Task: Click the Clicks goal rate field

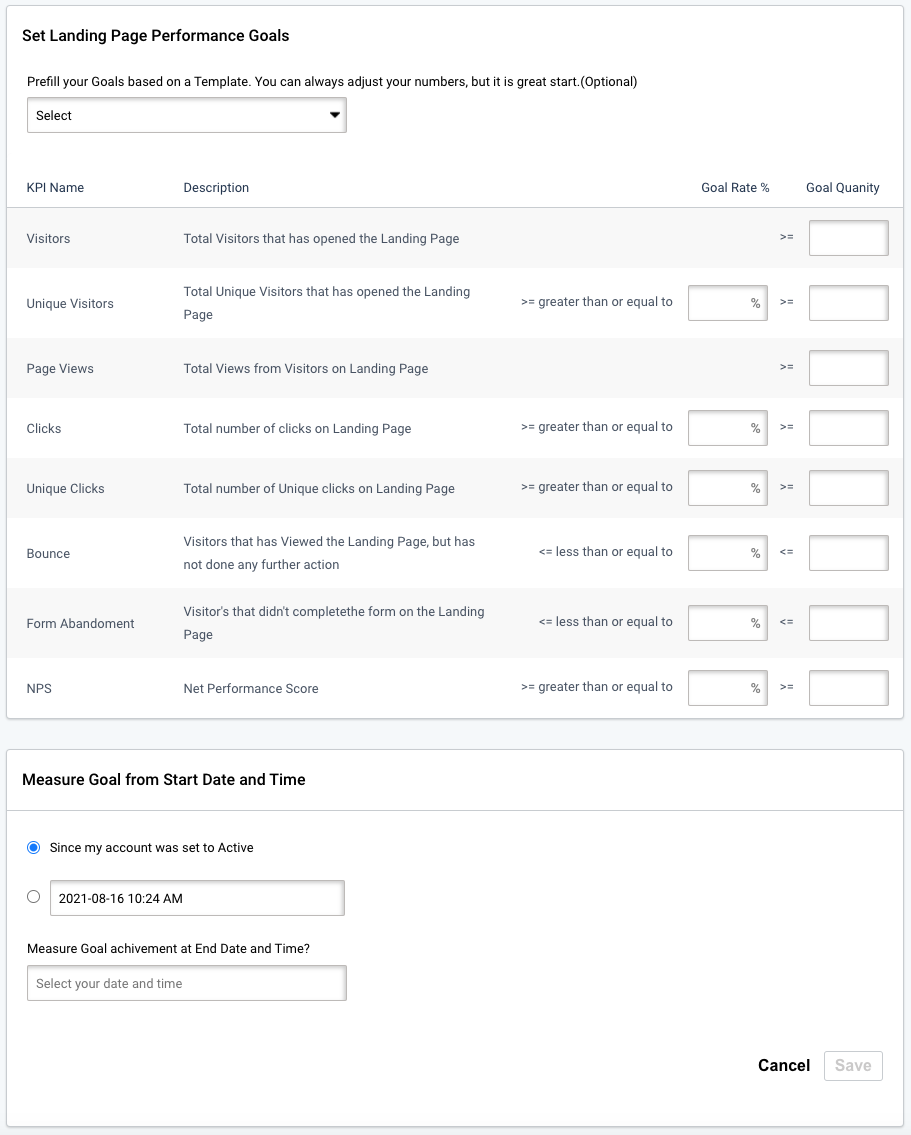Action: pyautogui.click(x=727, y=427)
